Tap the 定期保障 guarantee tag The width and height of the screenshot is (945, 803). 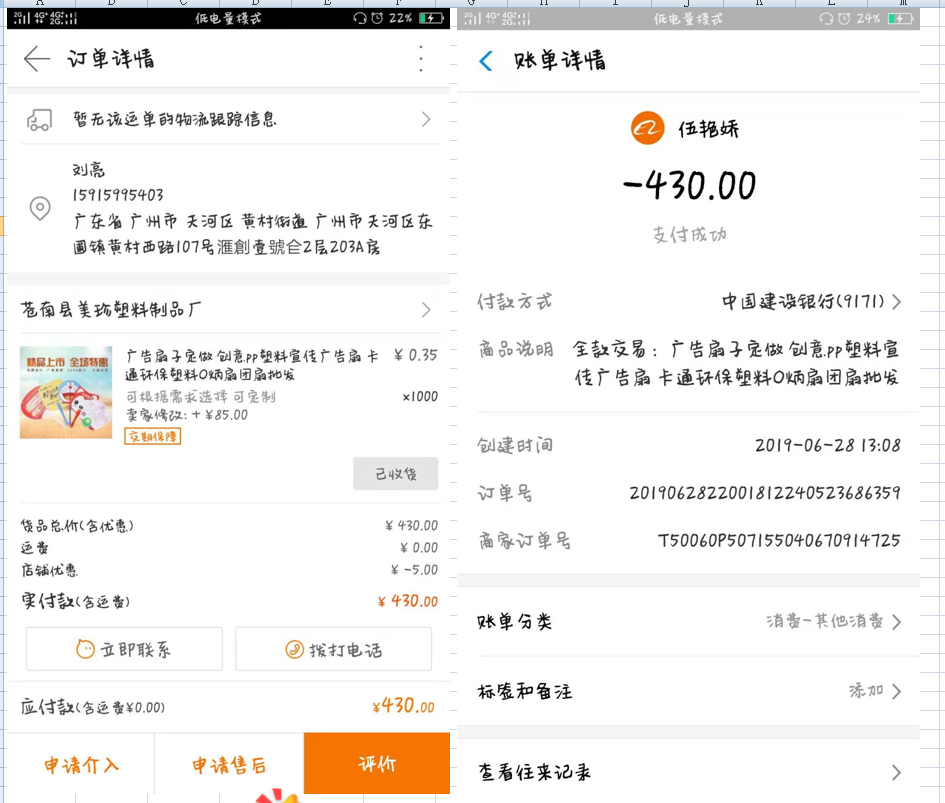pos(153,436)
